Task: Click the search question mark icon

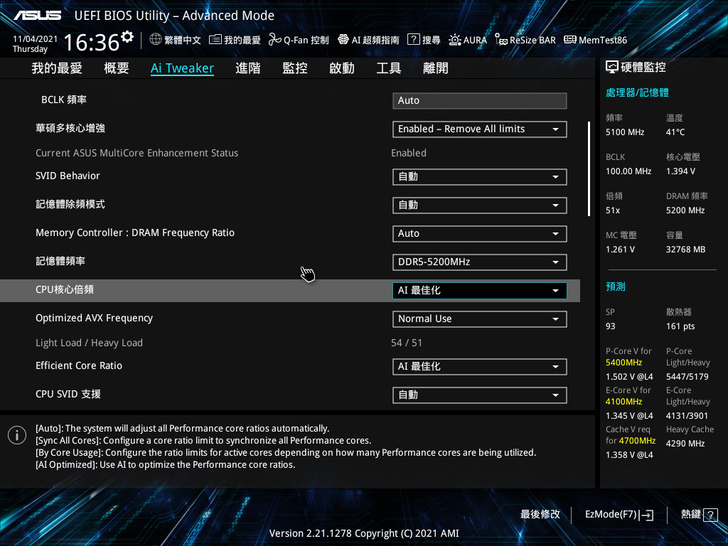Action: [x=413, y=39]
